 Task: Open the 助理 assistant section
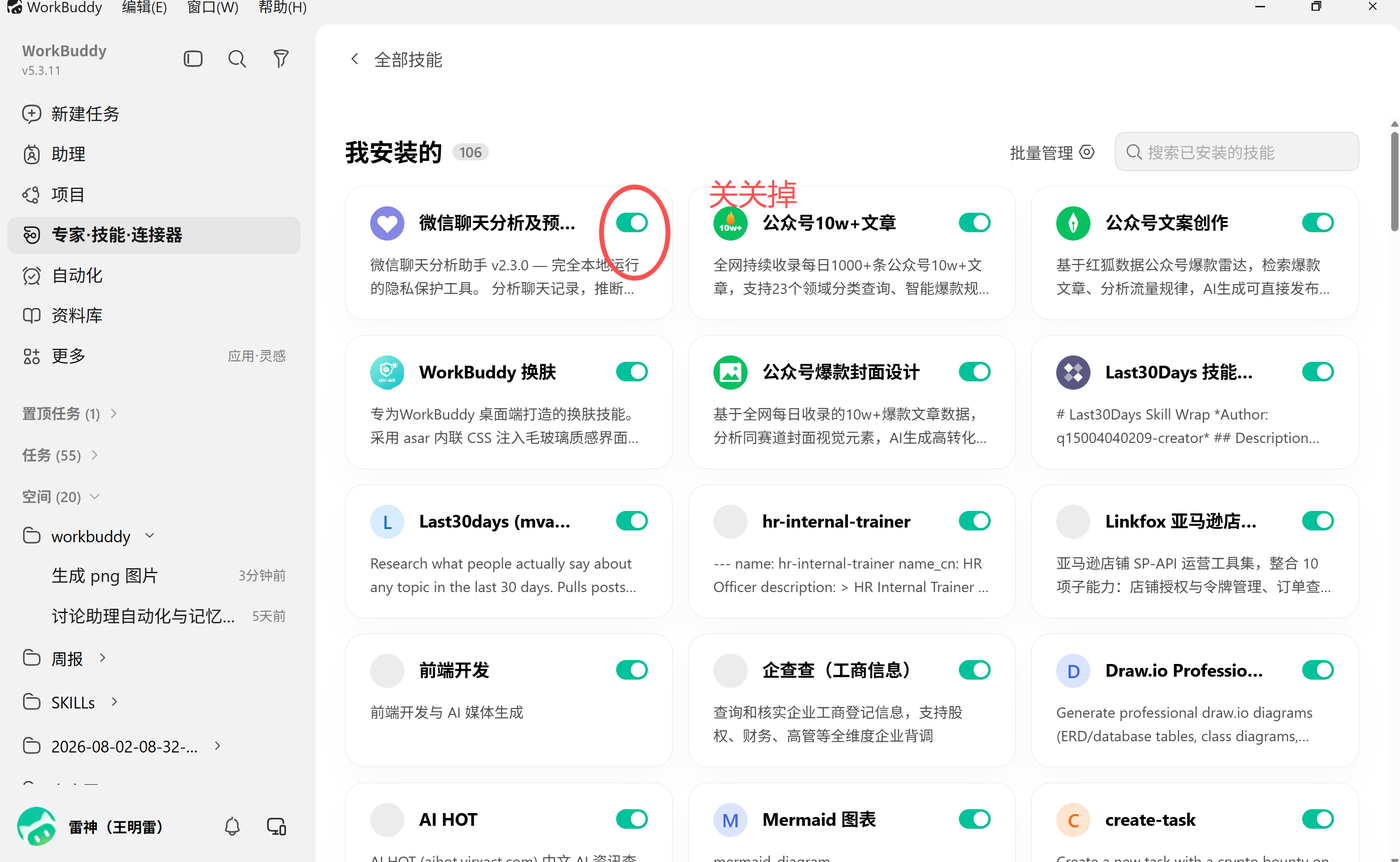pos(154,154)
